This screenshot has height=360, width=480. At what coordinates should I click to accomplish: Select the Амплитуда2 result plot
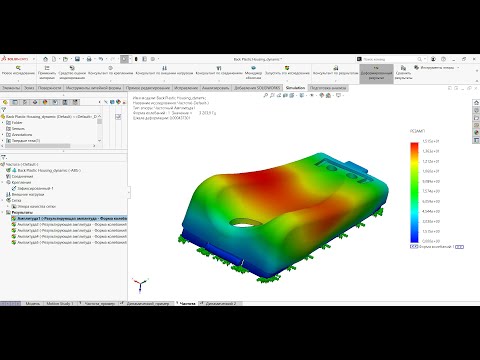pos(69,225)
